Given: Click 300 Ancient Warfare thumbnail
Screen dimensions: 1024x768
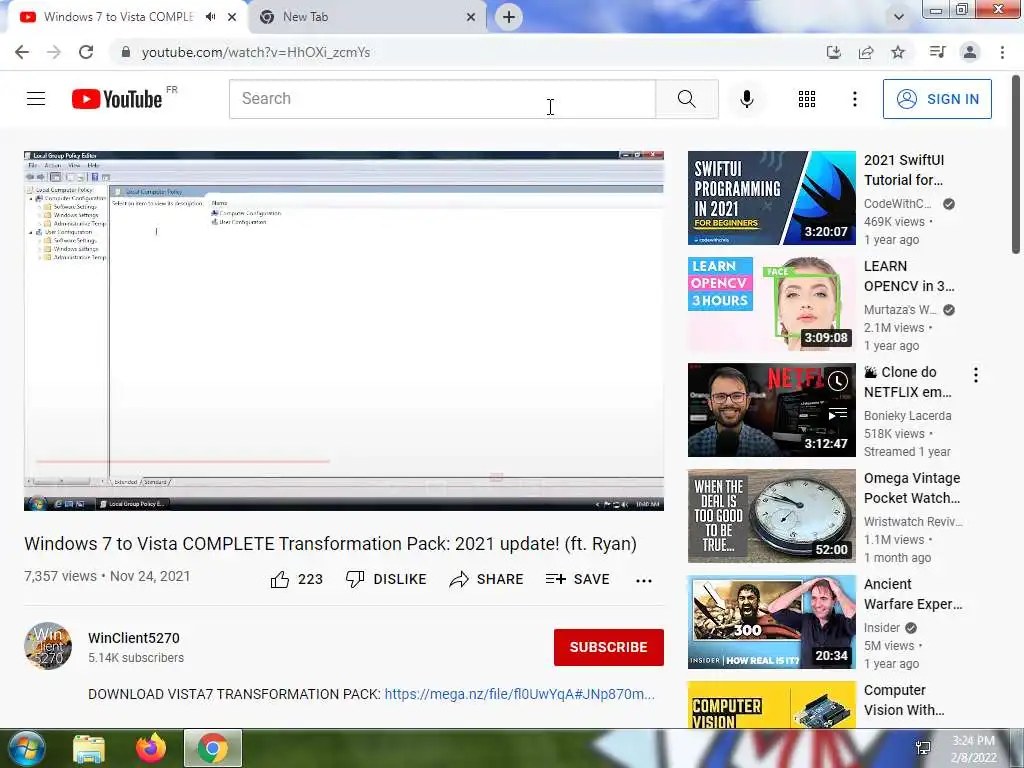Looking at the screenshot, I should (x=771, y=622).
